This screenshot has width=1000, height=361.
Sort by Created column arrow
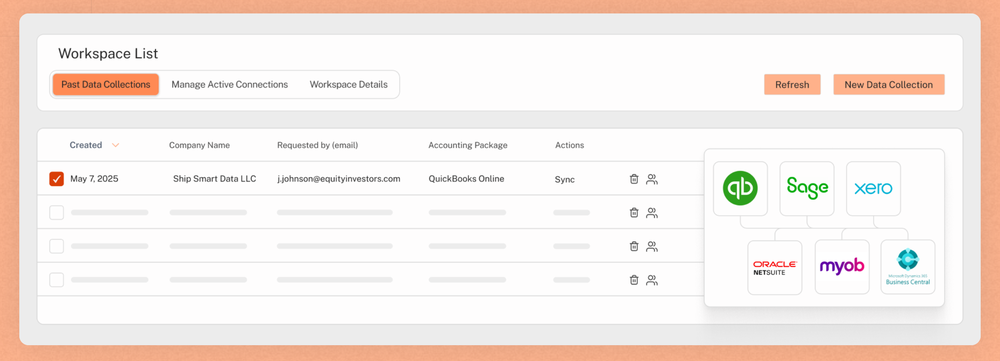click(x=115, y=145)
